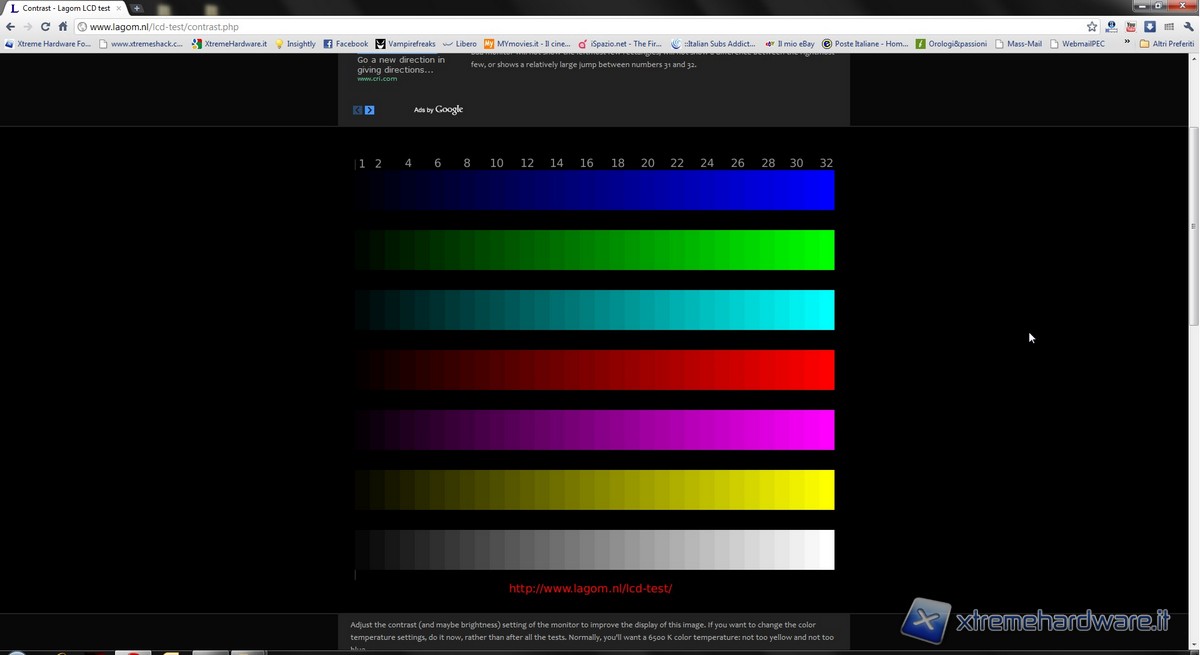Viewport: 1200px width, 655px height.
Task: Go to the browser home page icon
Action: pyautogui.click(x=63, y=27)
